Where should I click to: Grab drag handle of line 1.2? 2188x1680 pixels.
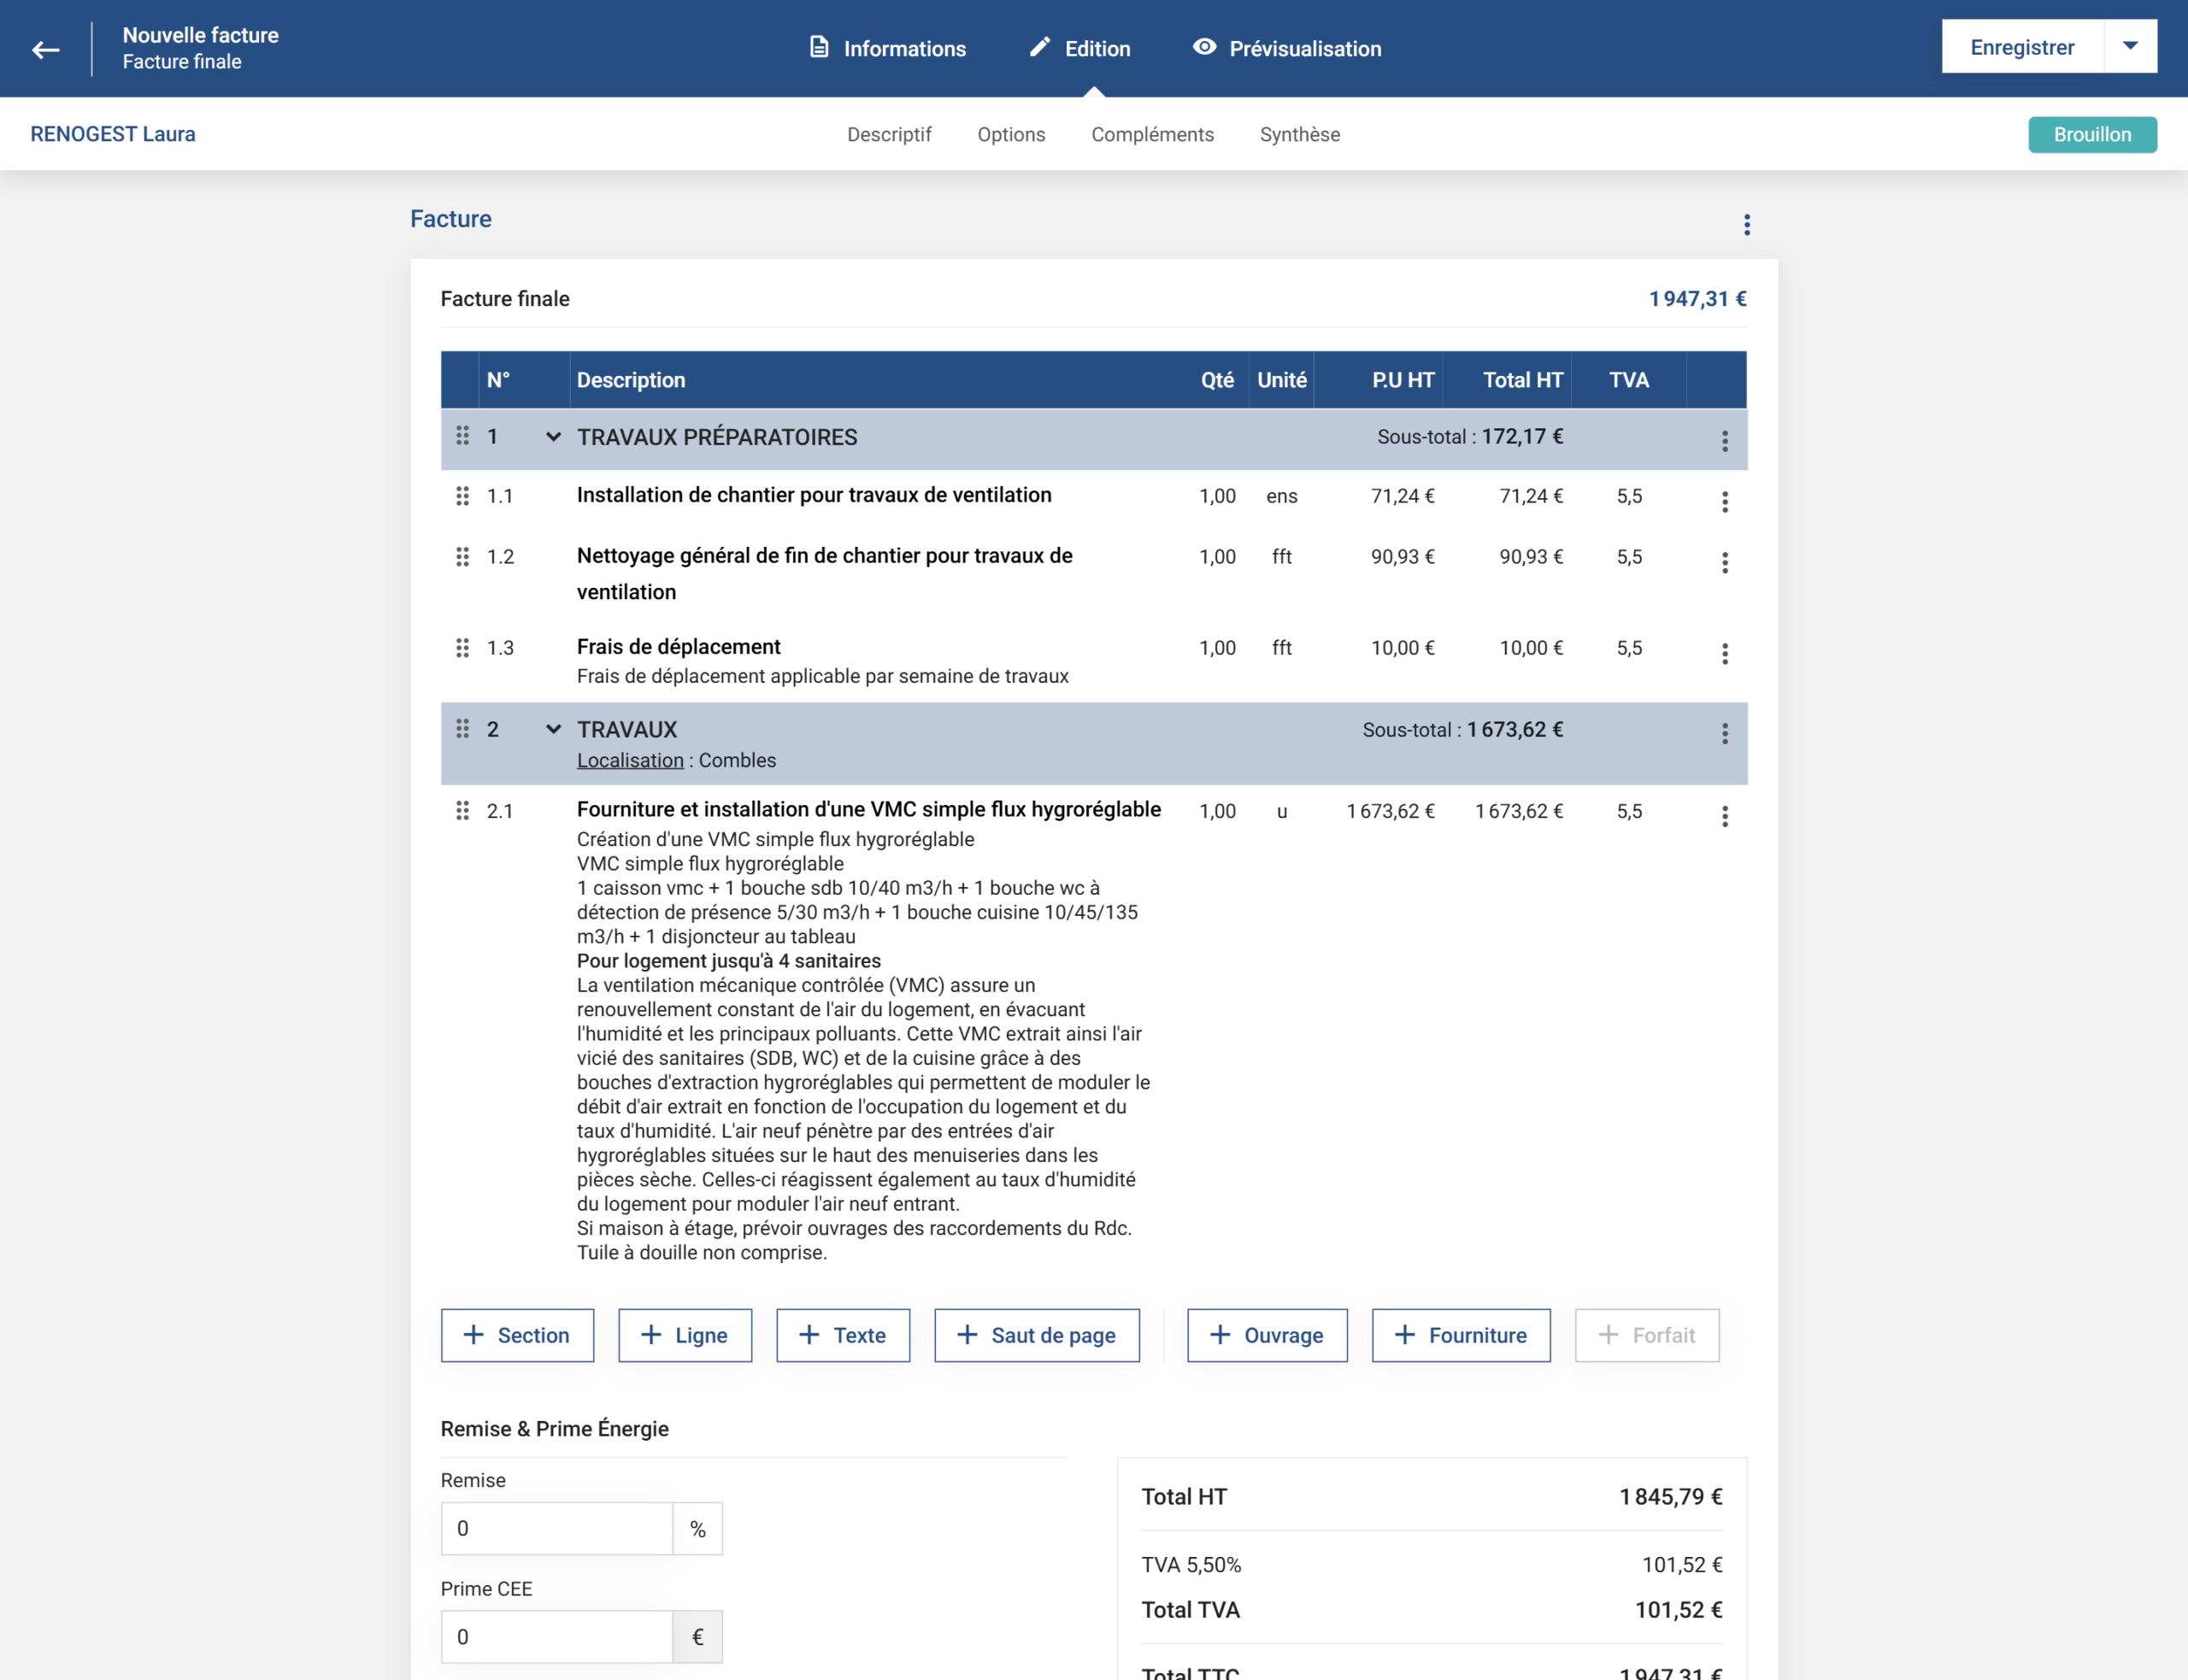(x=462, y=557)
